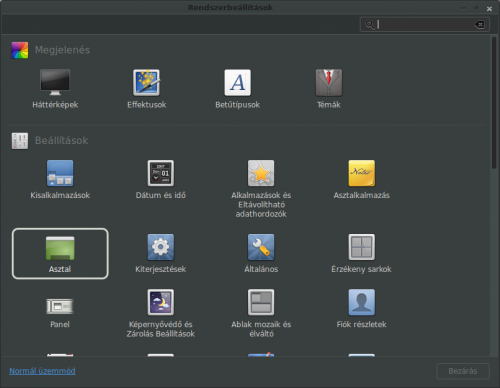
Task: Close the Rendszerbeállítások window
Action: 489,9
